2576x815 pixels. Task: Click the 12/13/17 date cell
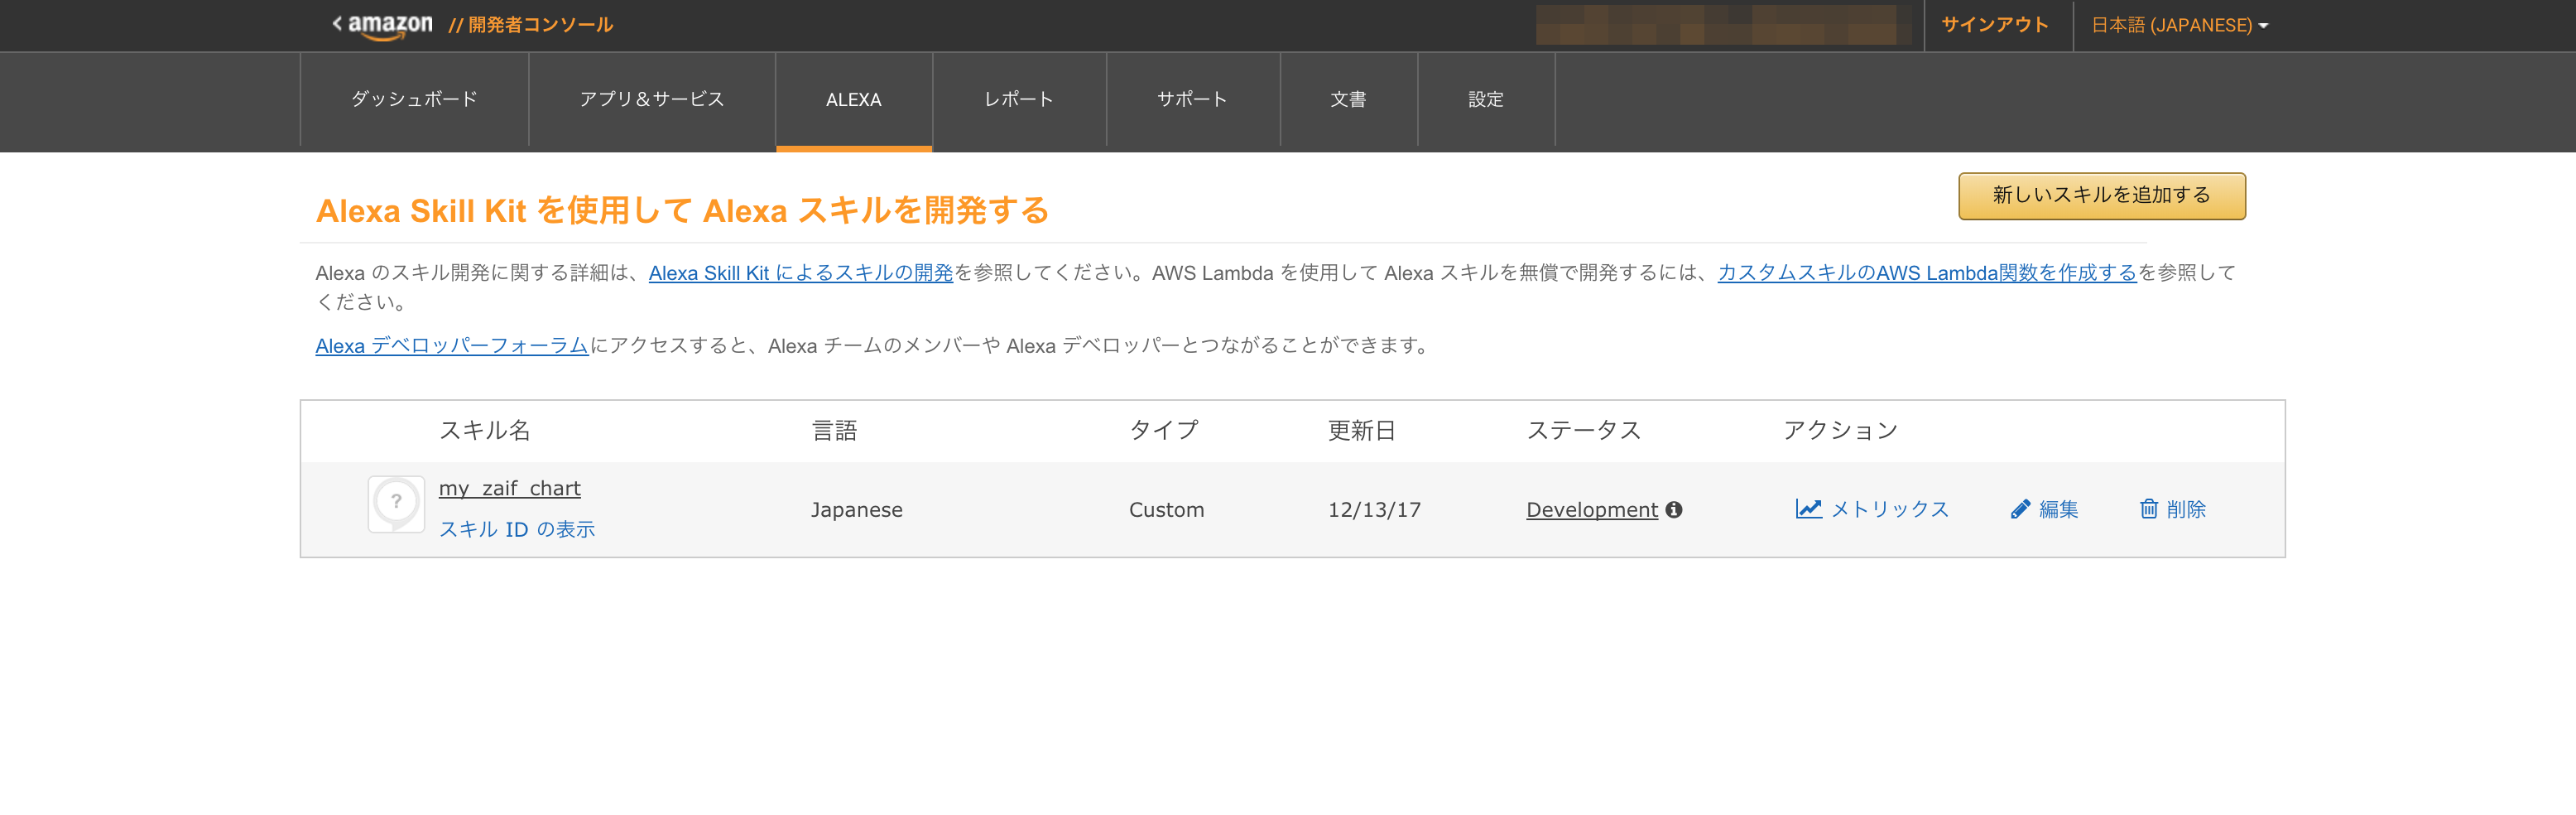click(1374, 510)
